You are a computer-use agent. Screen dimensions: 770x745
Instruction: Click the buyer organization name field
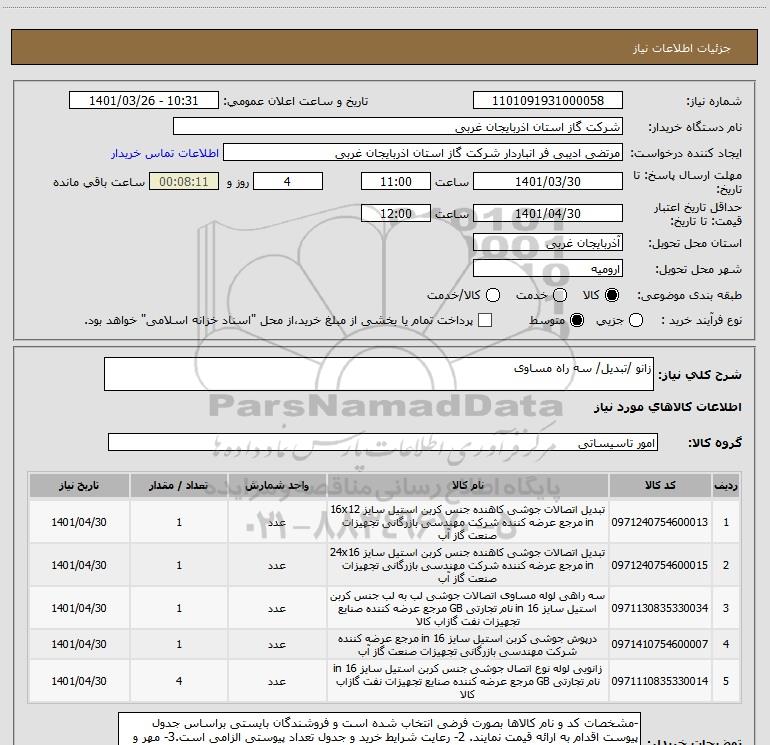point(398,127)
